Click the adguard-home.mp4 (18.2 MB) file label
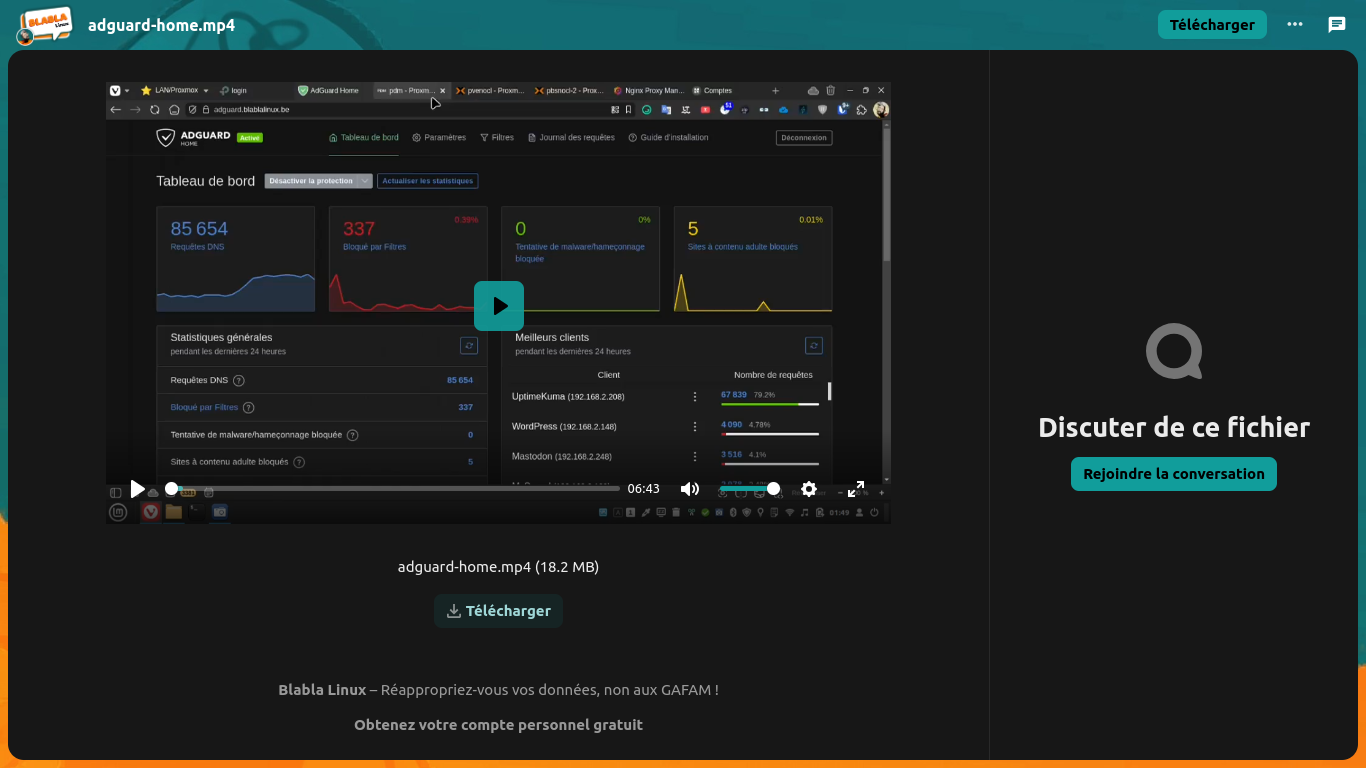The width and height of the screenshot is (1366, 768). coord(498,567)
